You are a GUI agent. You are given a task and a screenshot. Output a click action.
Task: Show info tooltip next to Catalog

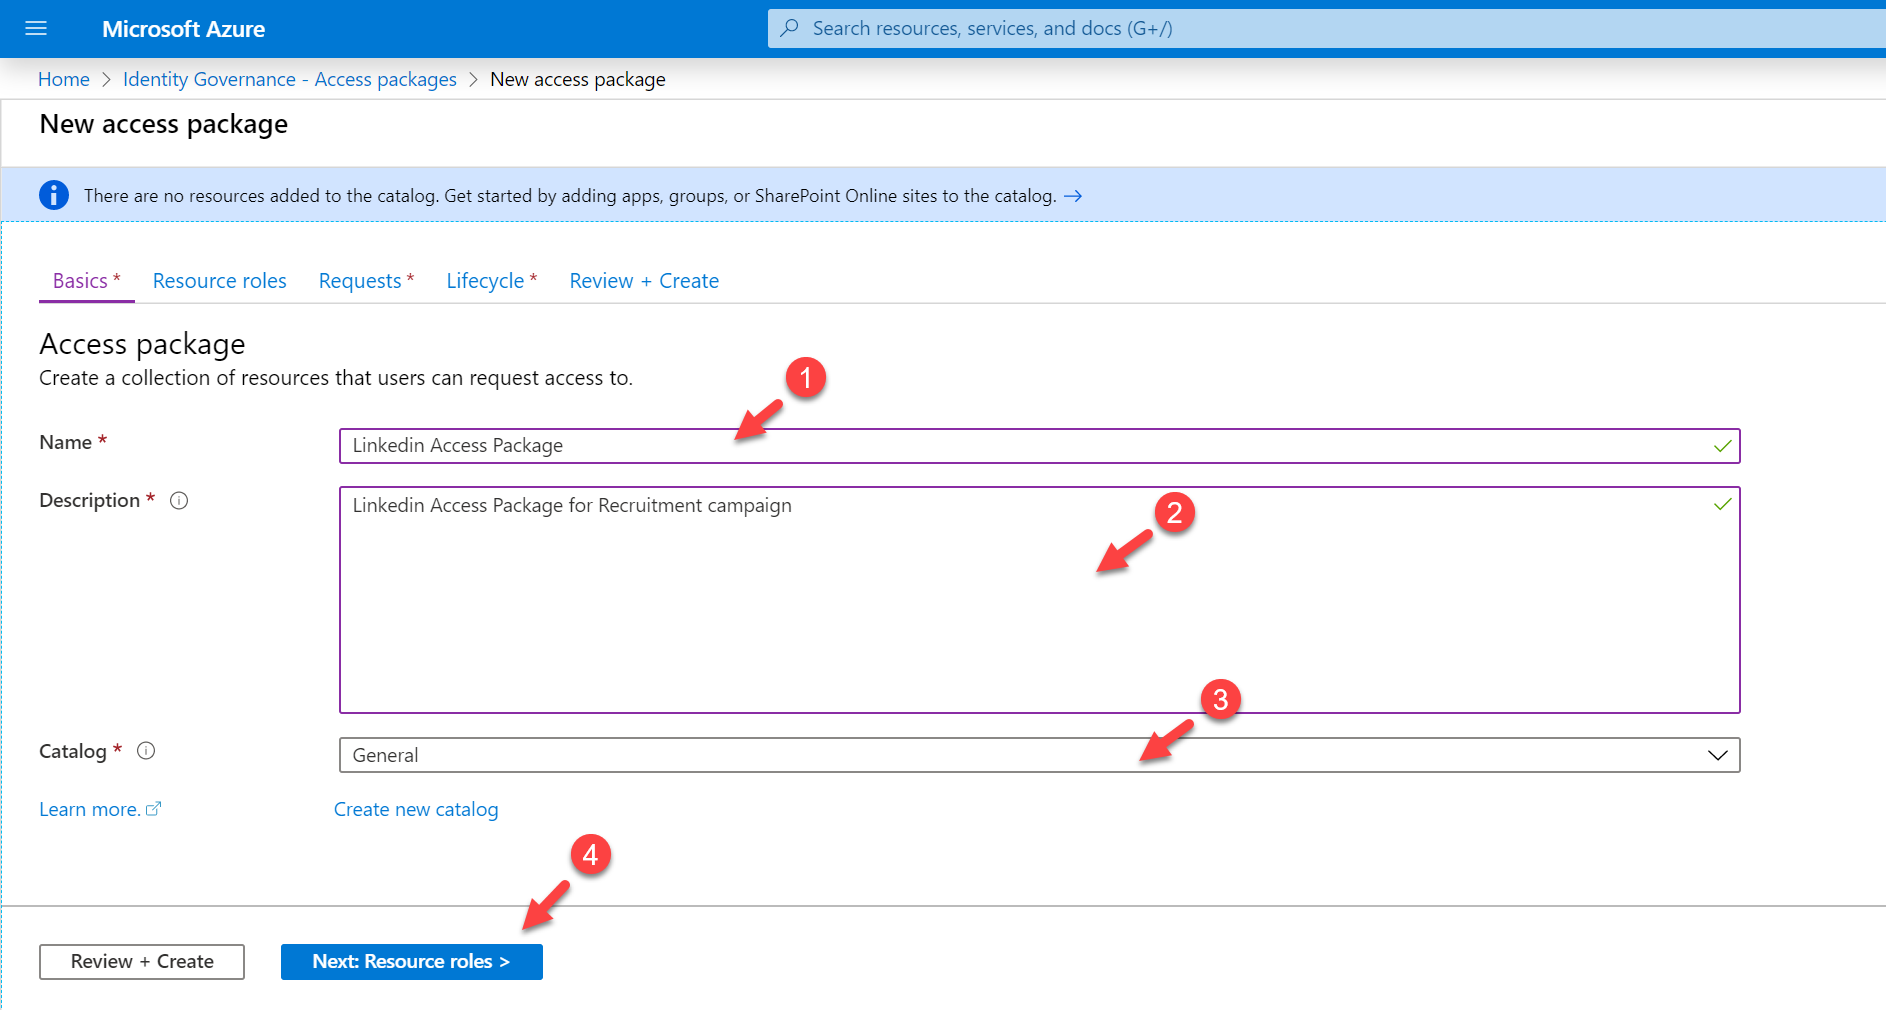tap(146, 751)
